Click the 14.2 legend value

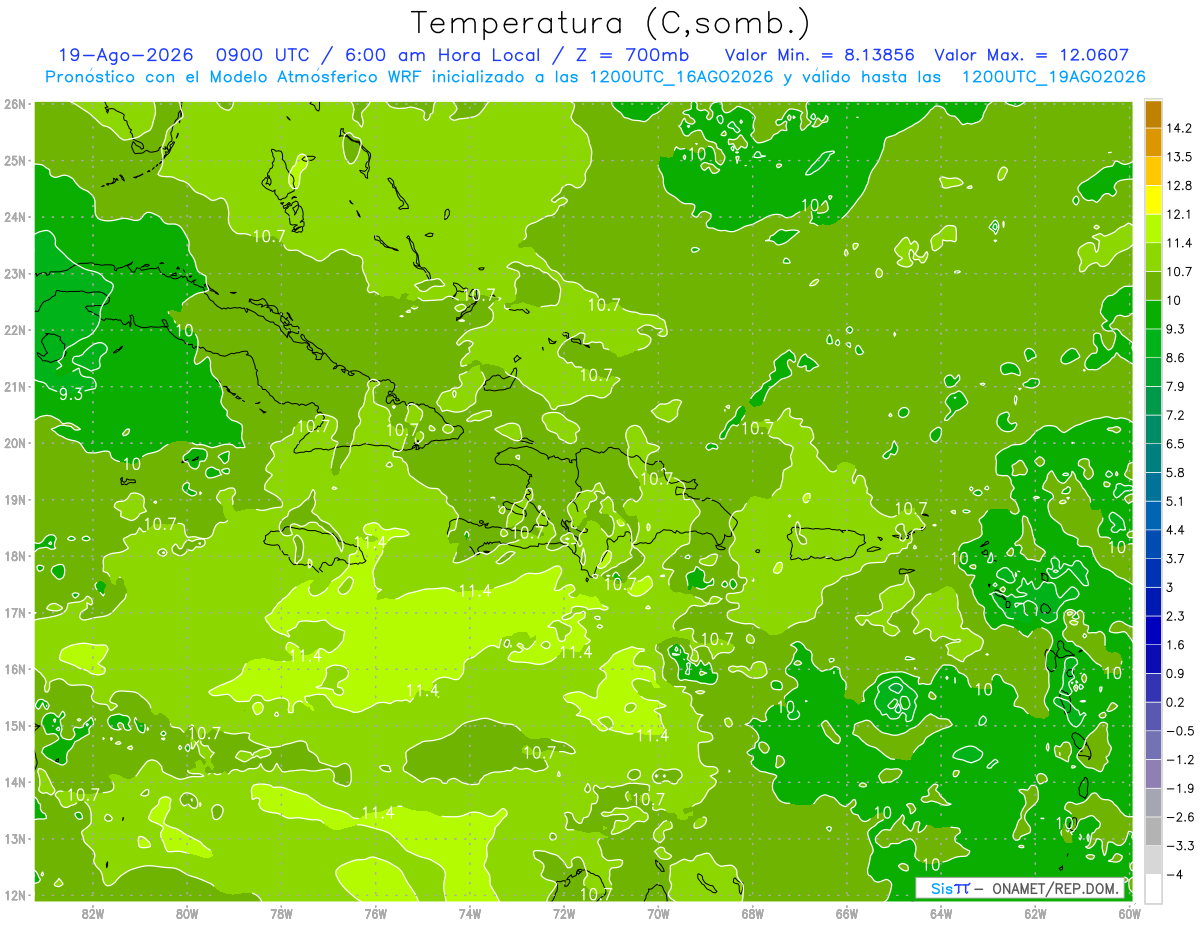pyautogui.click(x=1180, y=128)
